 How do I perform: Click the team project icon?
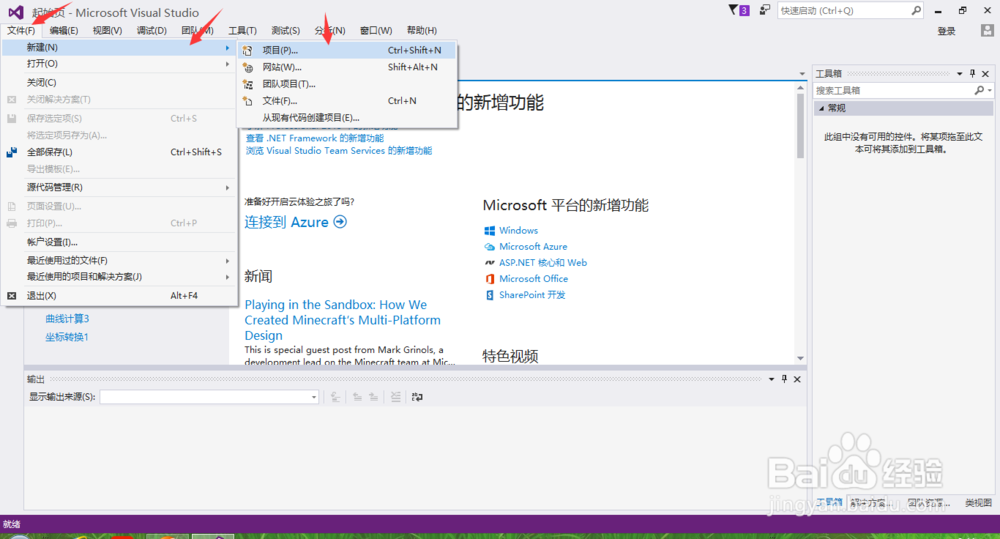pyautogui.click(x=247, y=84)
